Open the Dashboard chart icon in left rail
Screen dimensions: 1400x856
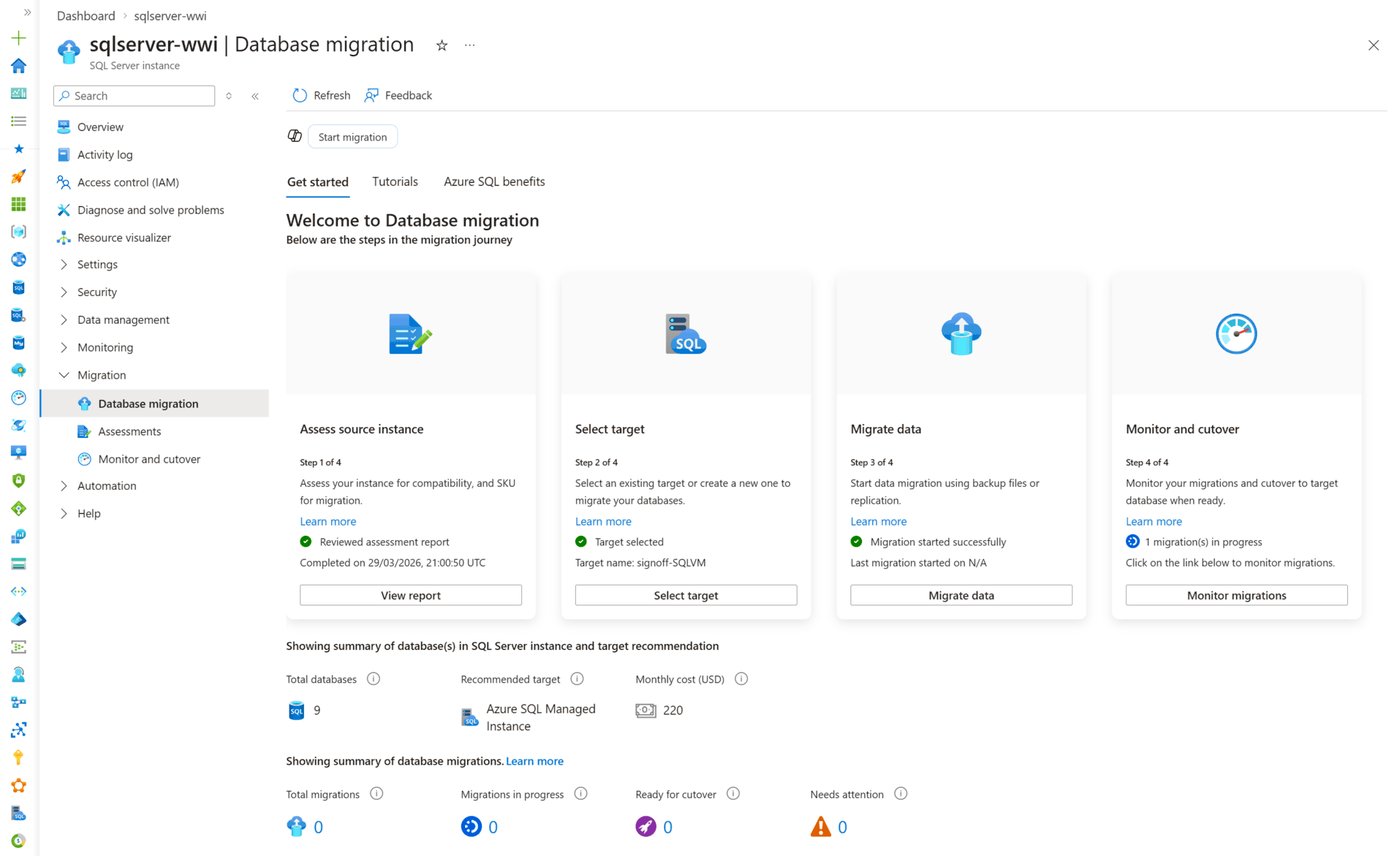click(18, 93)
